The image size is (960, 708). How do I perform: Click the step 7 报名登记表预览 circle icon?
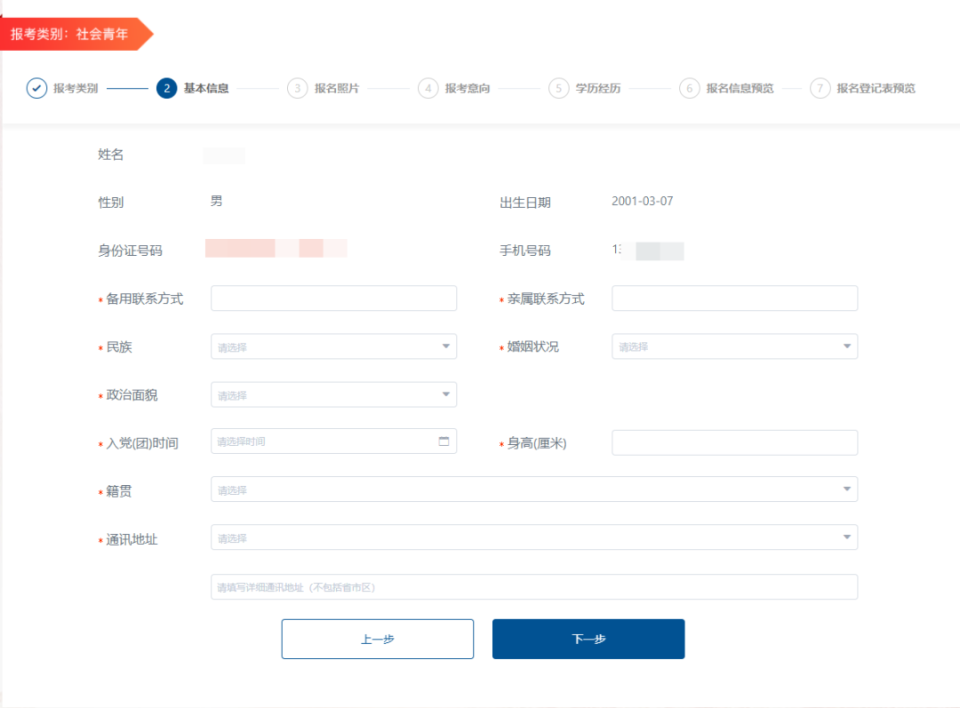[819, 87]
